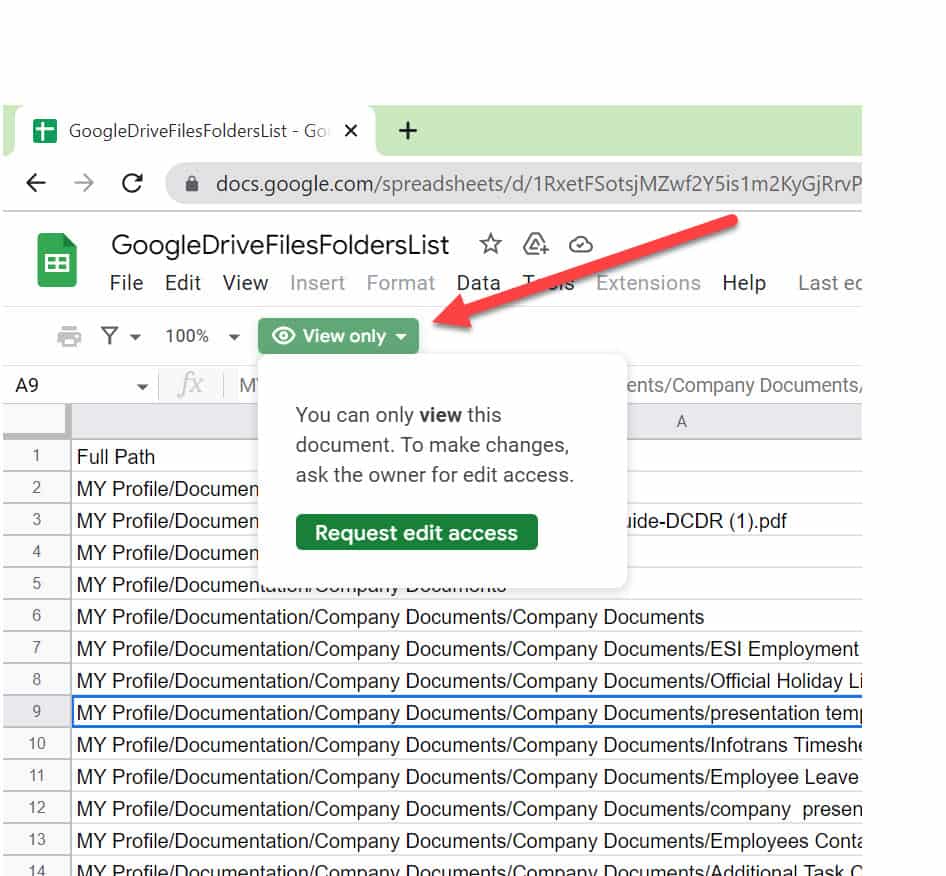Open the Help menu
This screenshot has width=946, height=876.
click(744, 283)
